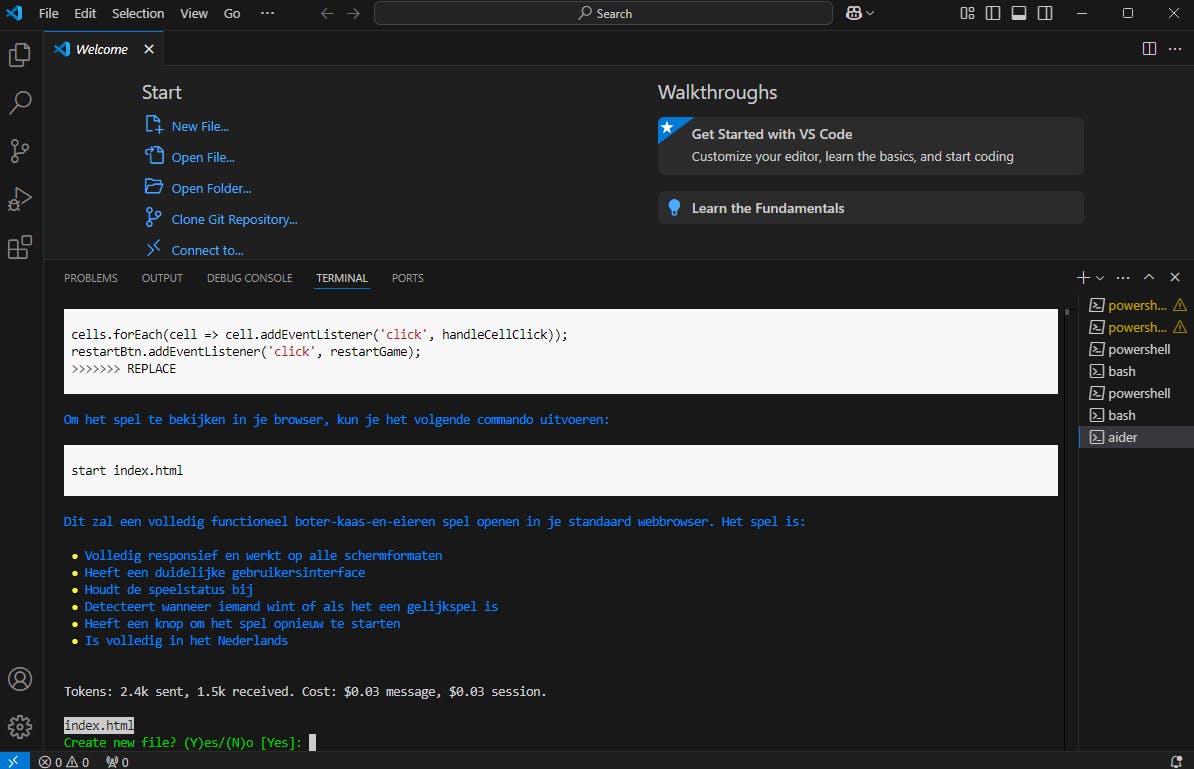Open the Run and Debug view
The width and height of the screenshot is (1194, 769).
[x=20, y=198]
